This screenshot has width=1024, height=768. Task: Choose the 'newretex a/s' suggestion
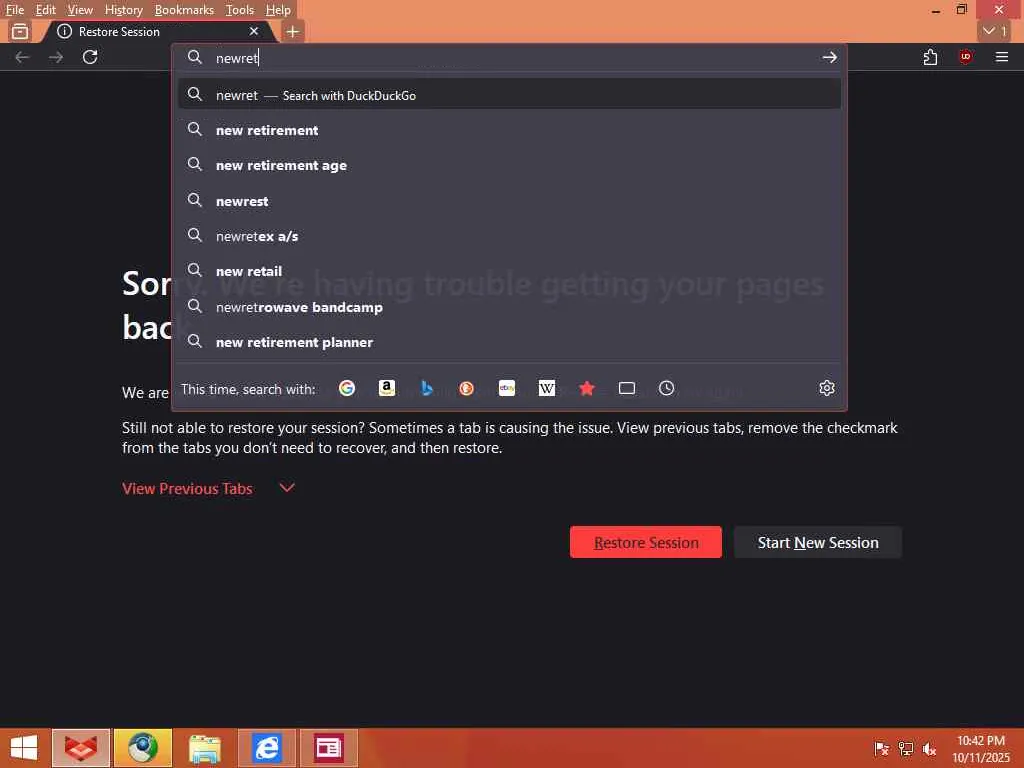(509, 236)
